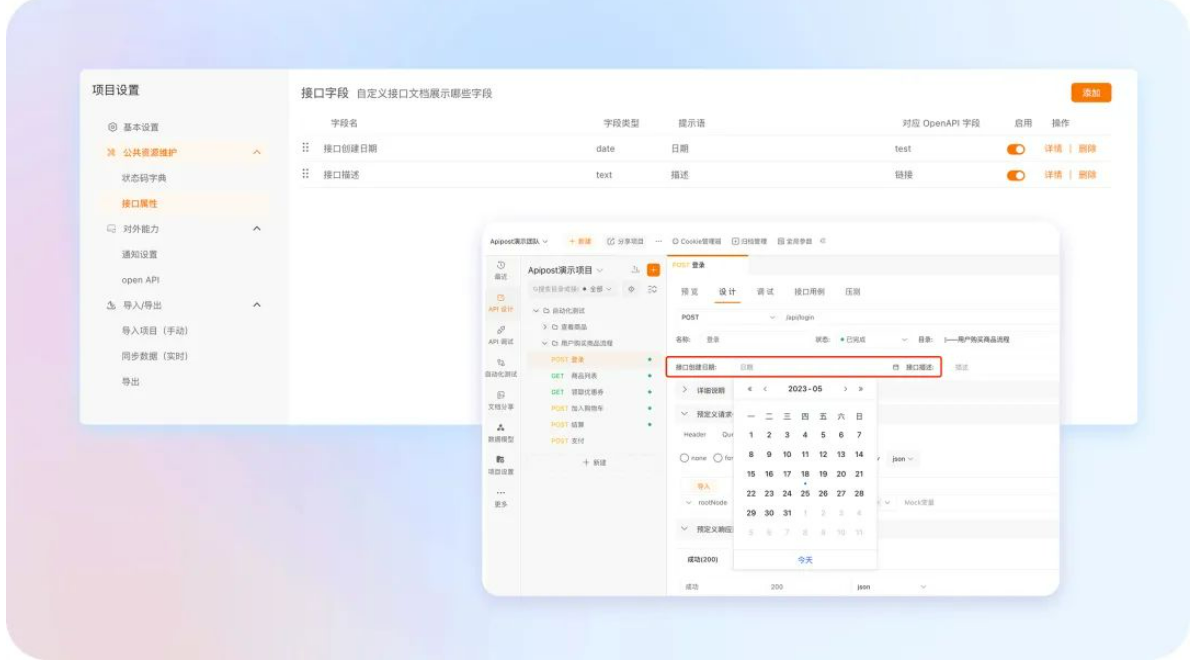Click the 对外能力 sidebar icon

click(x=111, y=229)
